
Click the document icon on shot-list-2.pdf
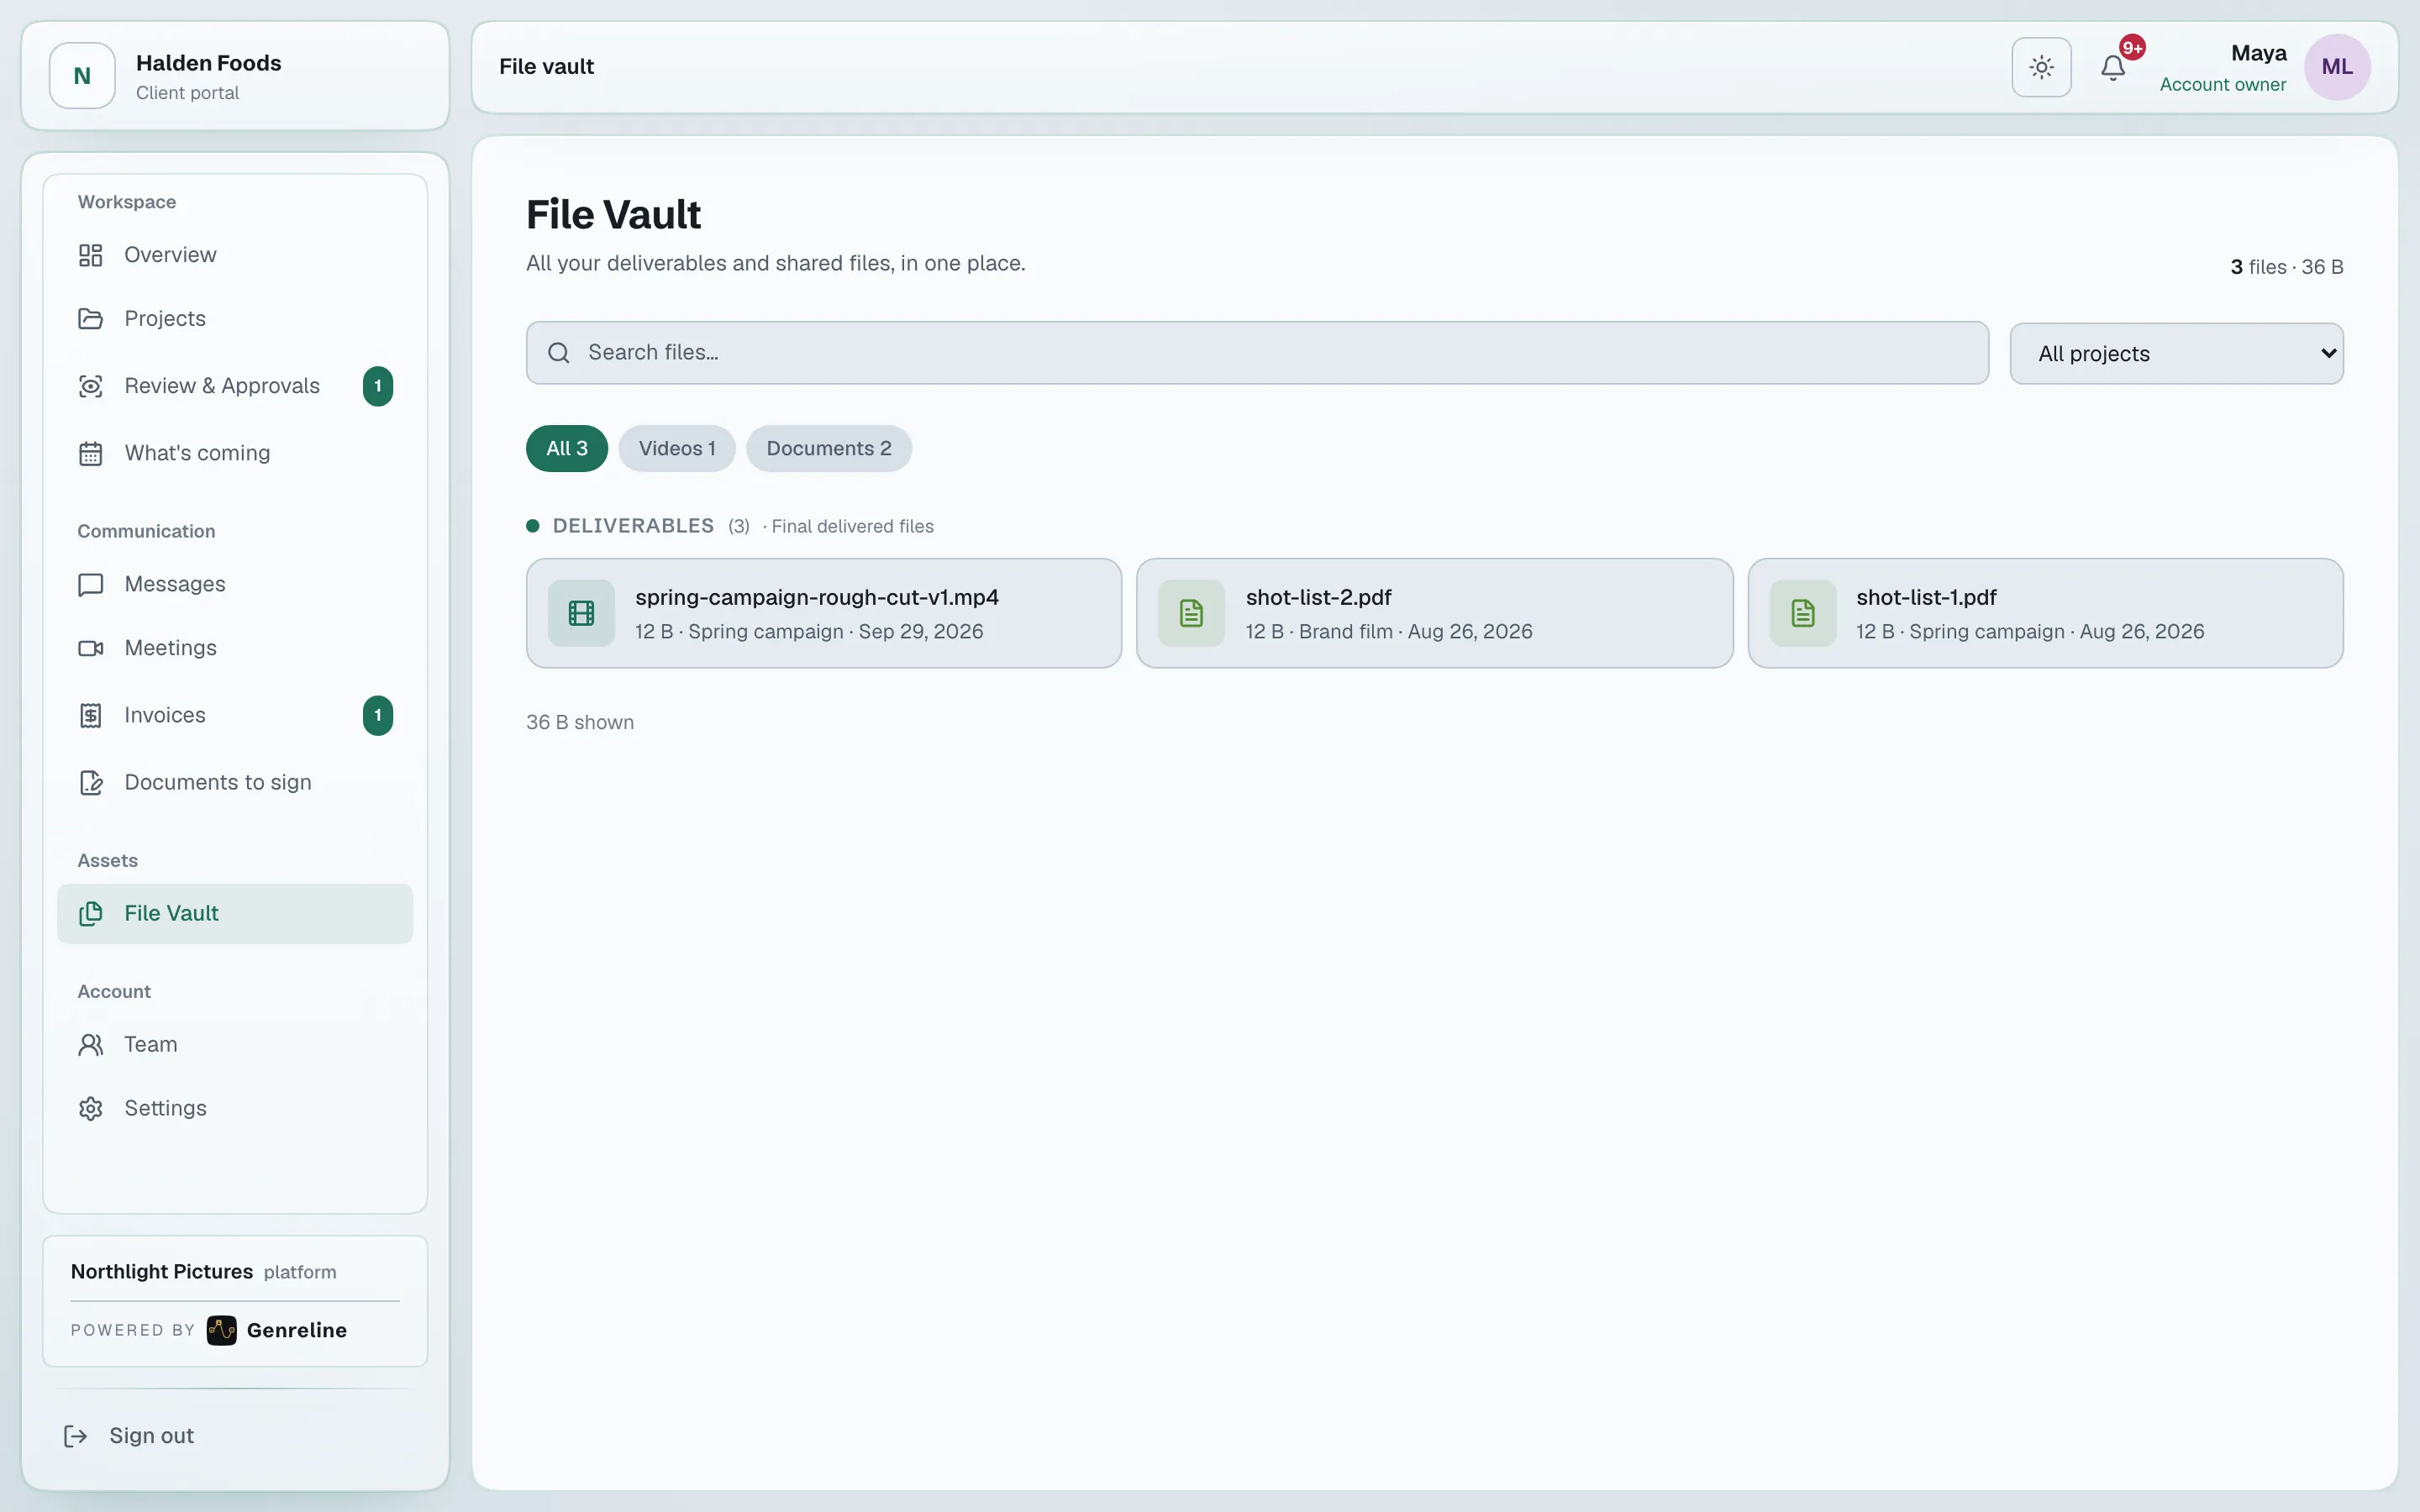1191,613
